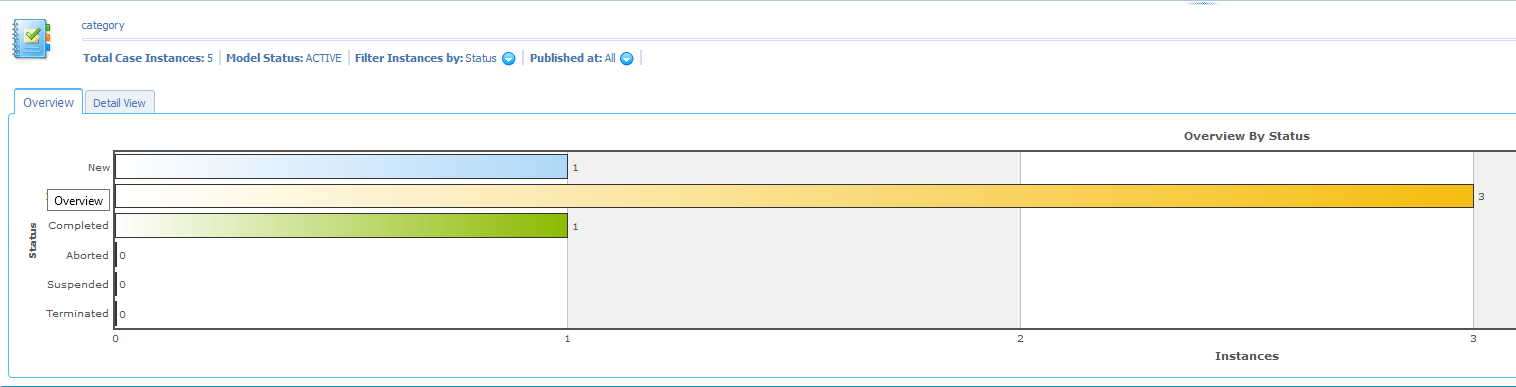
Task: Open the Filter Instances by Status dropdown arrow
Action: [508, 59]
